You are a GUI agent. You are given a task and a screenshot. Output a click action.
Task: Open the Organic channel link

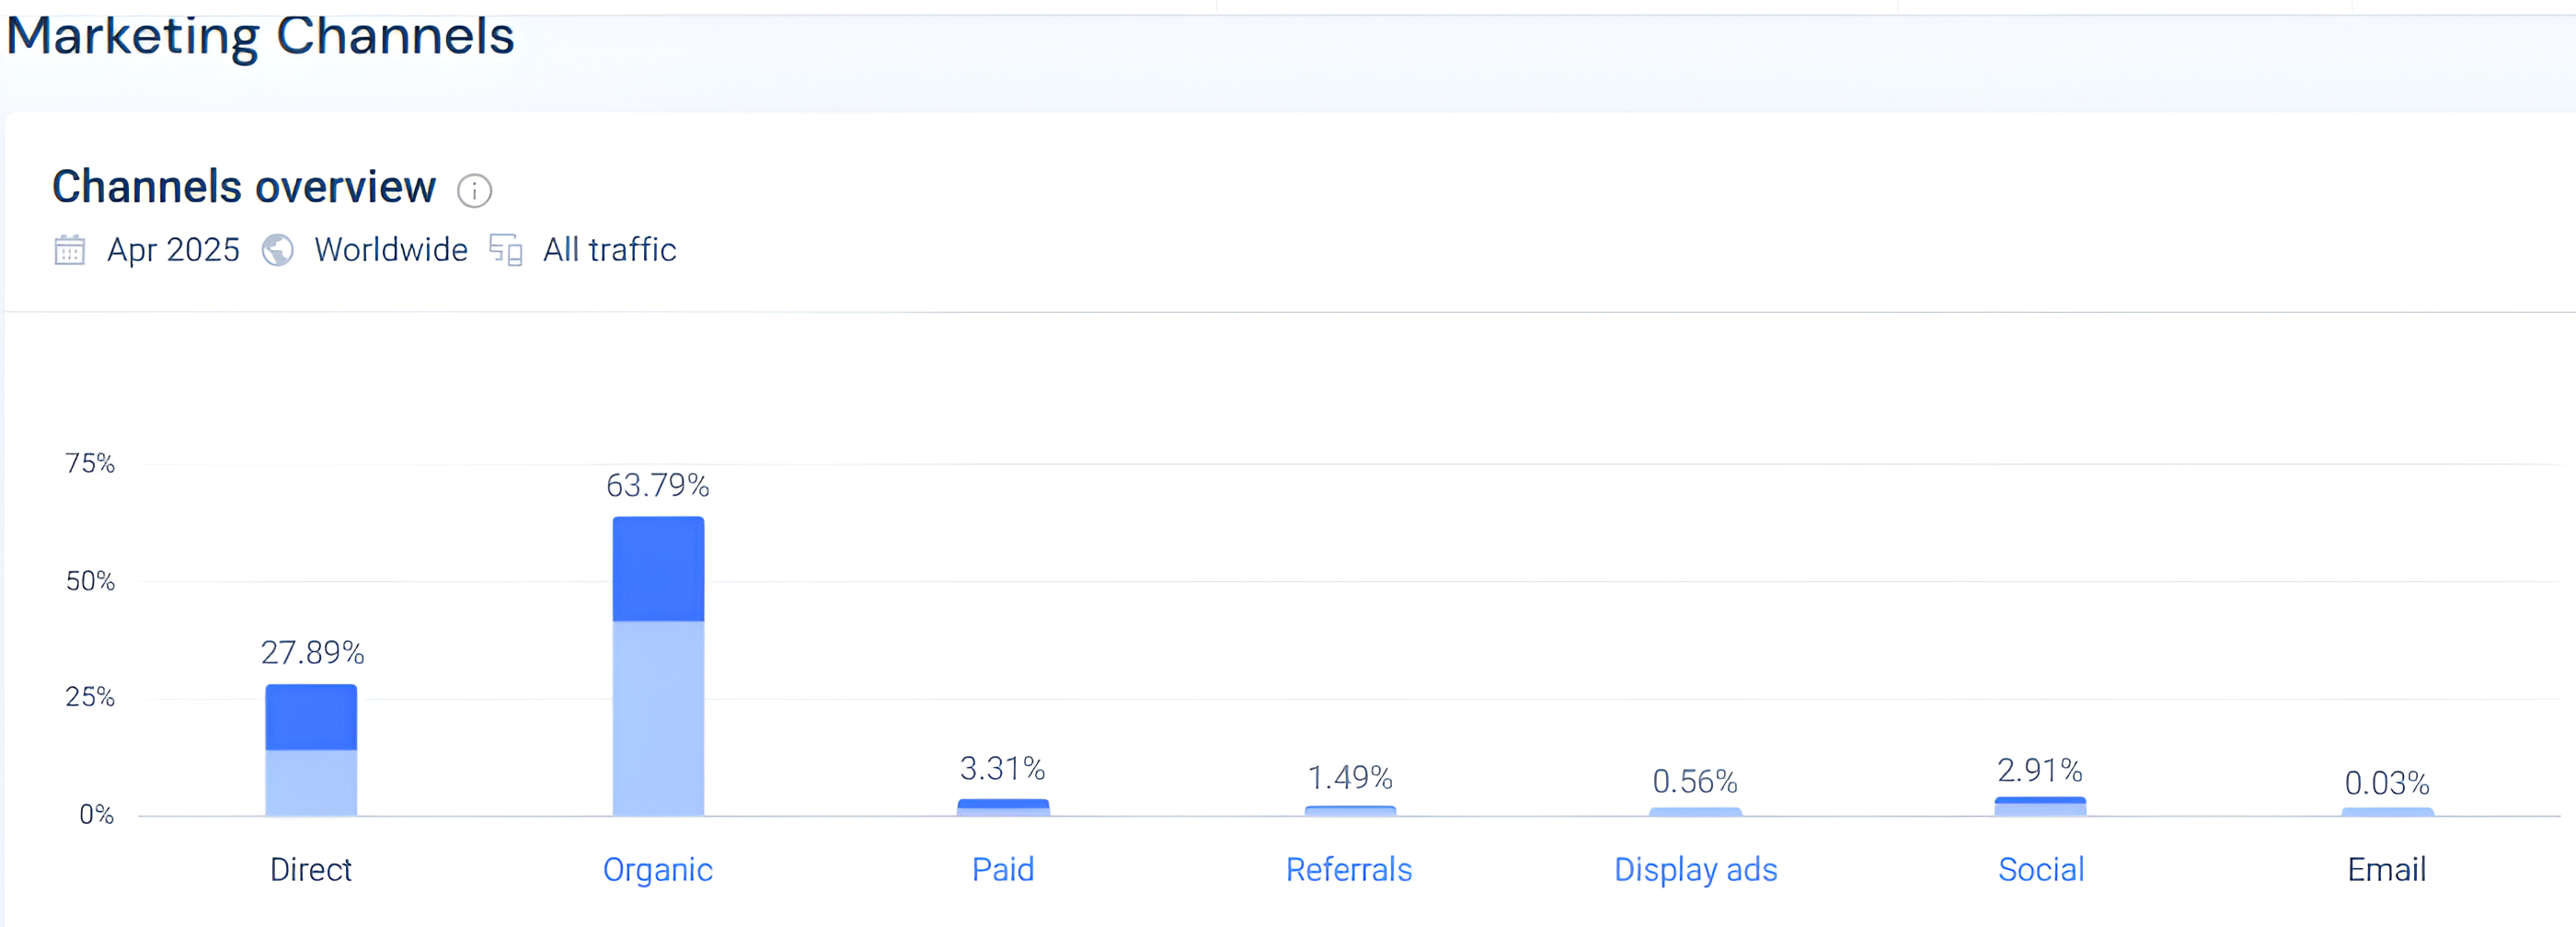tap(657, 869)
